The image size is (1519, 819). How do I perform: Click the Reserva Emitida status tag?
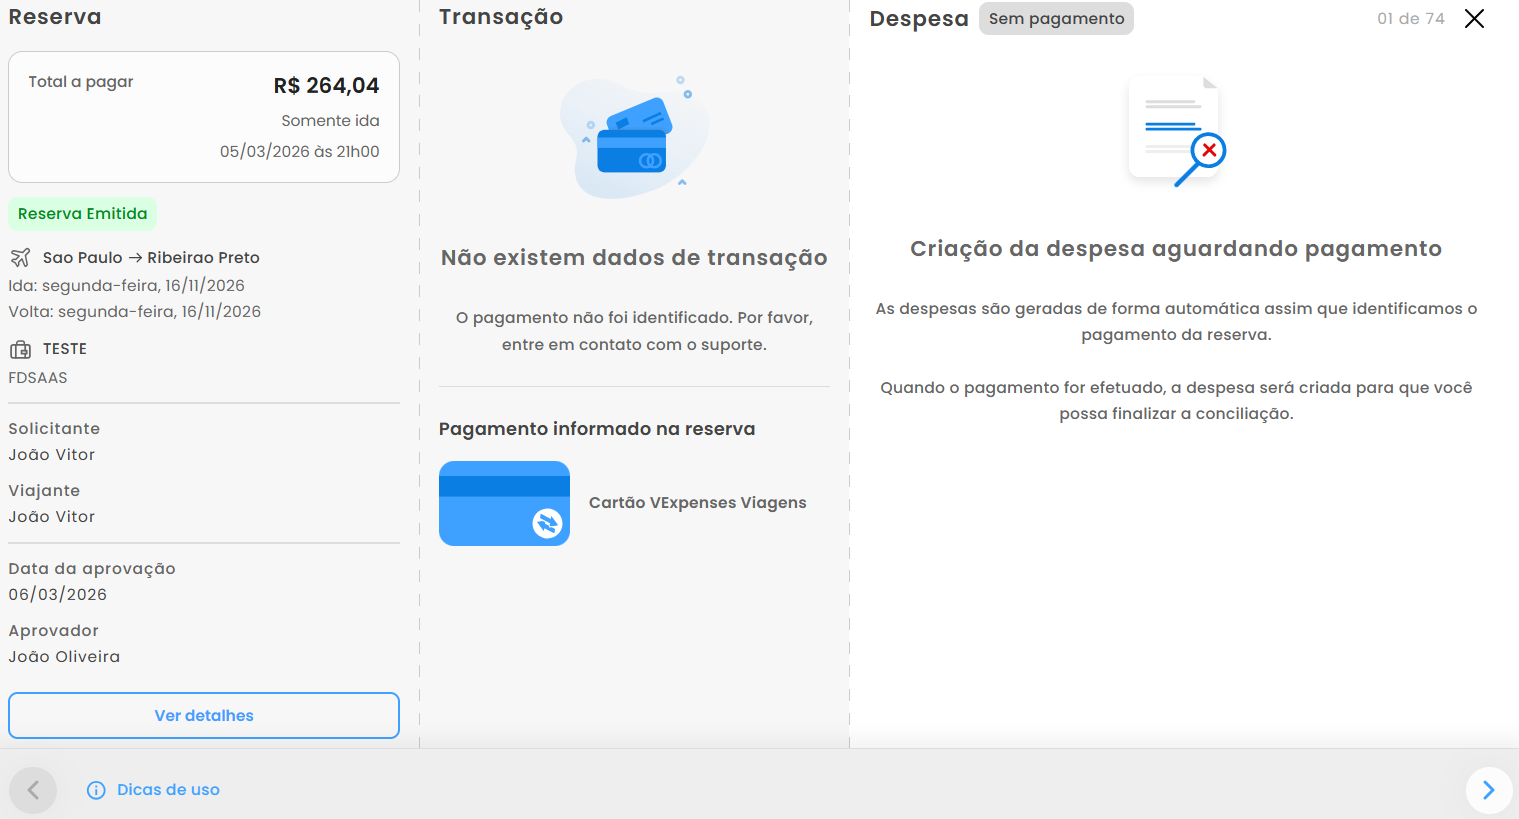tap(83, 214)
